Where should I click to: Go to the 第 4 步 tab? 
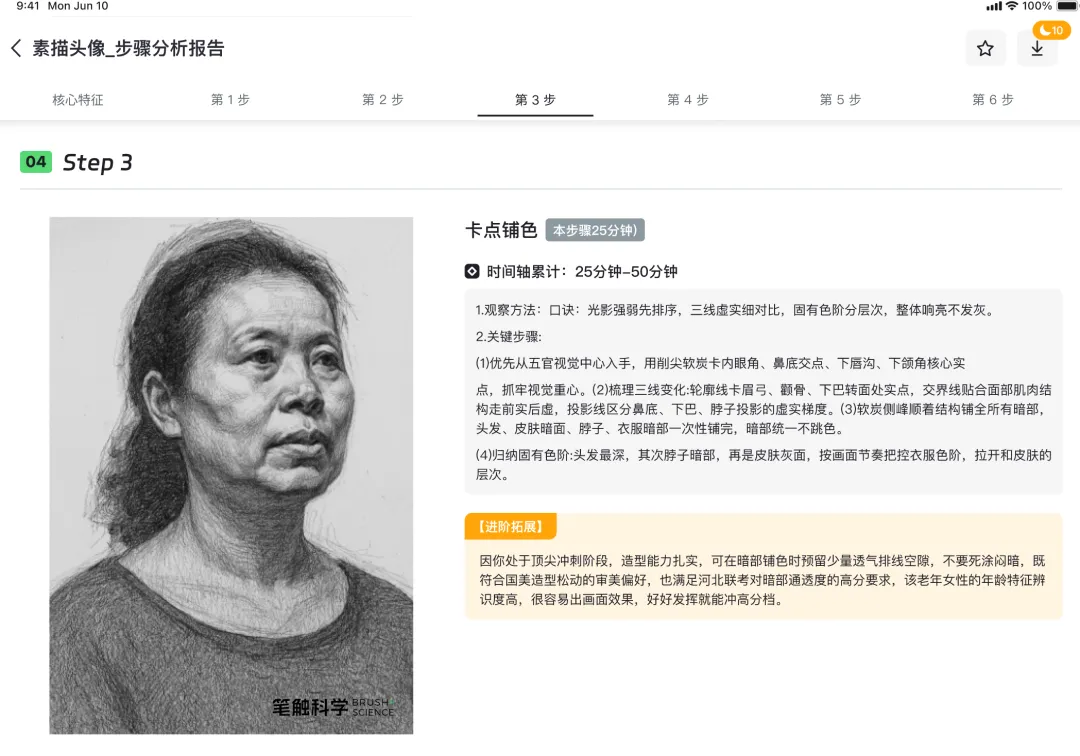click(x=688, y=100)
